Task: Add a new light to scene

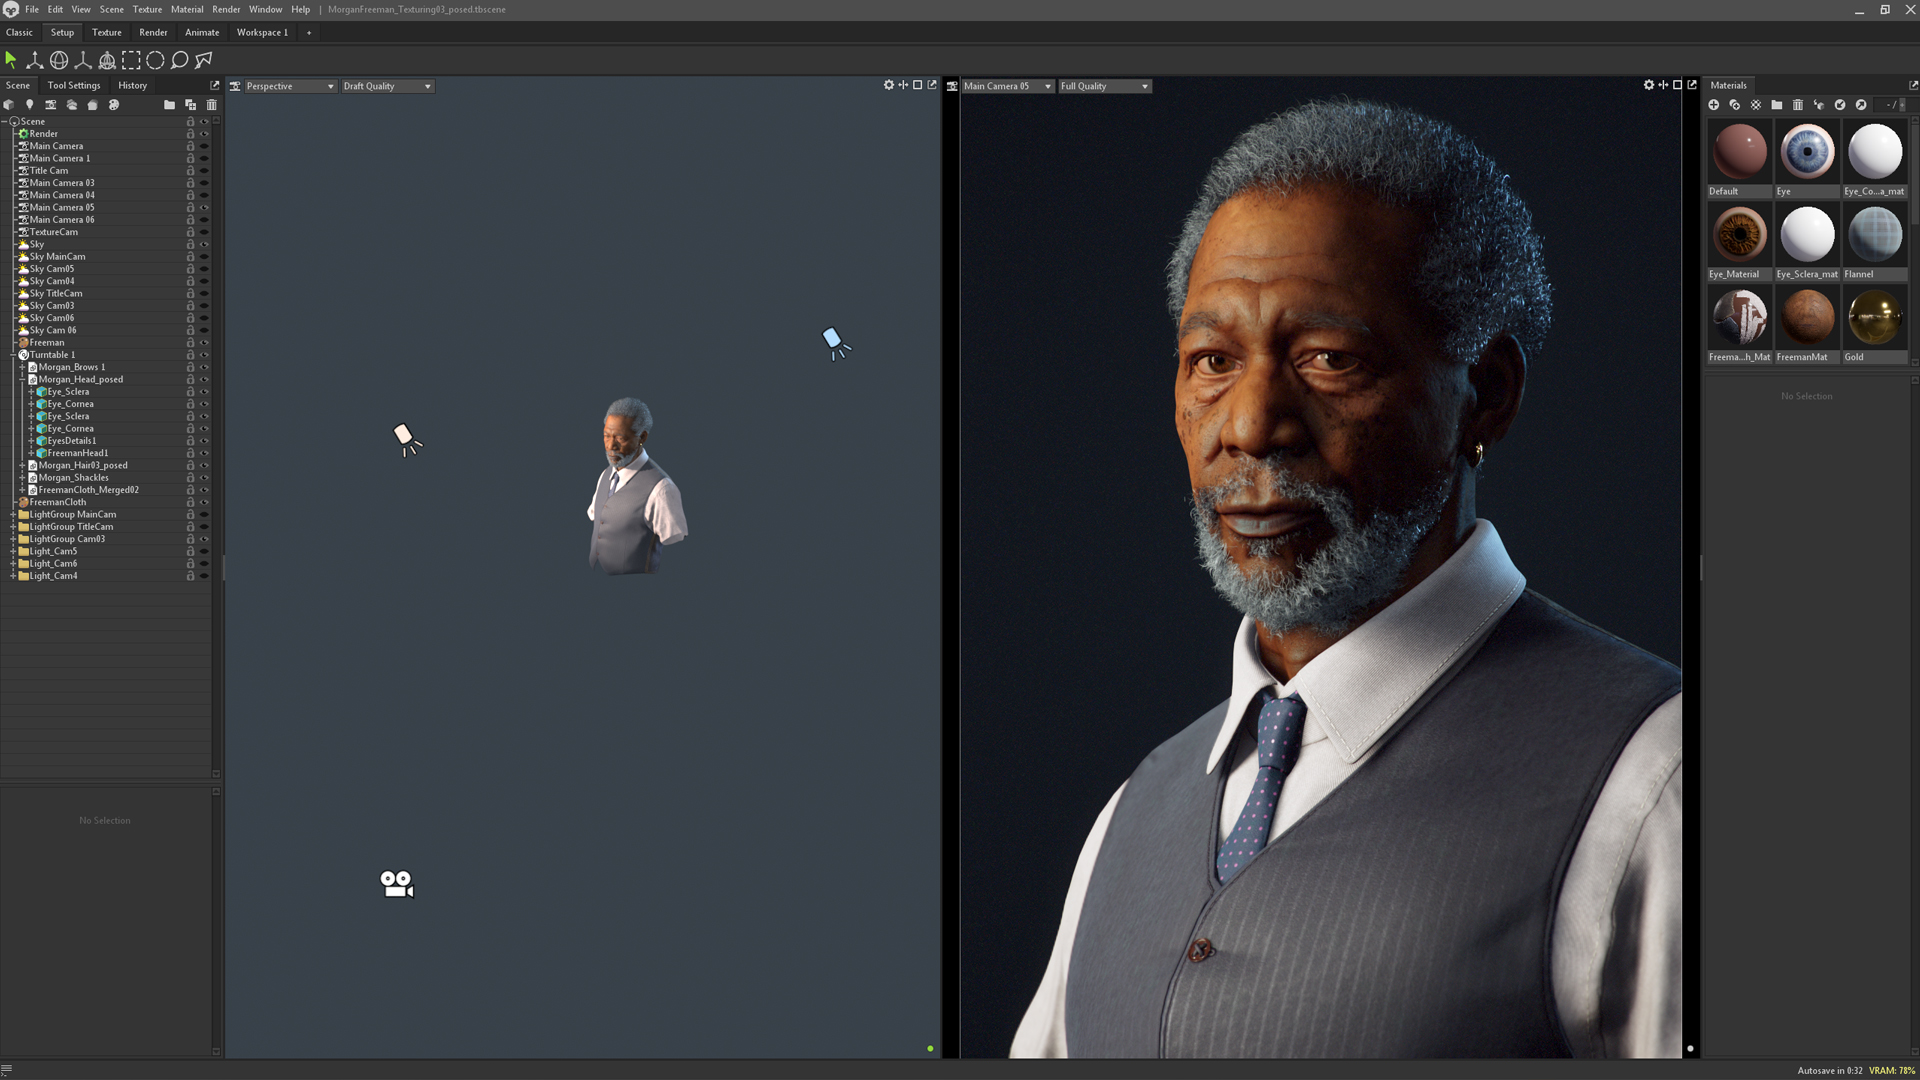Action: pos(29,104)
